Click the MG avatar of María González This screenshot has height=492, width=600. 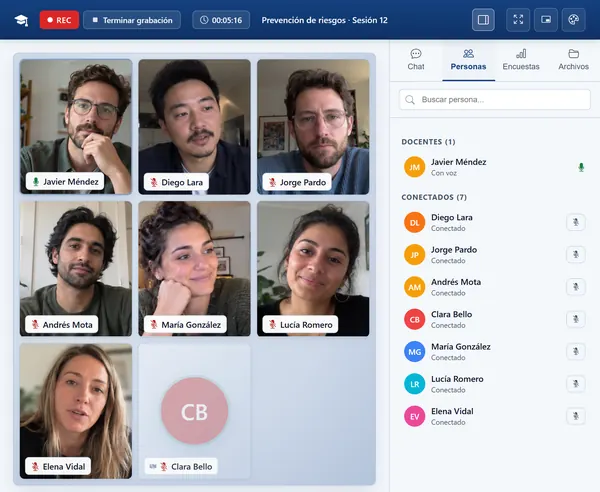pyautogui.click(x=414, y=352)
